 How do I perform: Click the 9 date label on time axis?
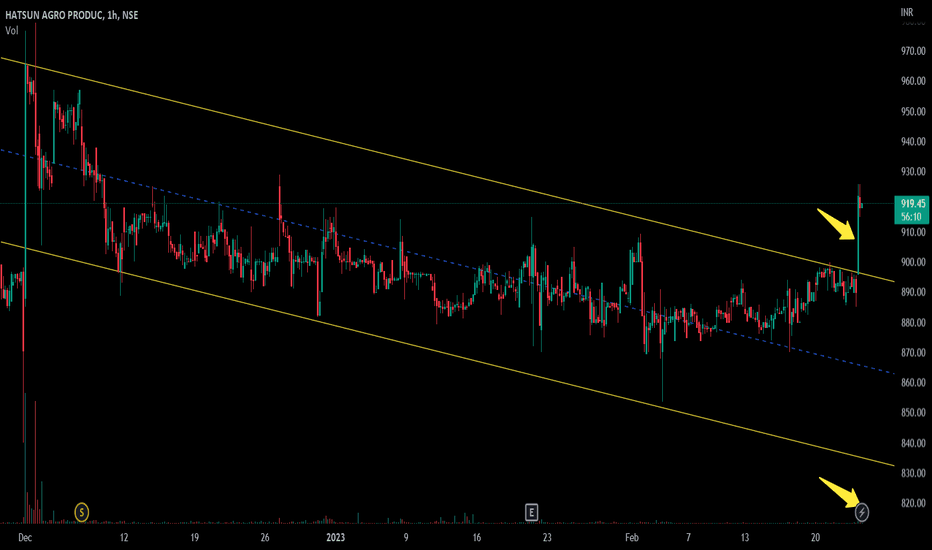(406, 538)
